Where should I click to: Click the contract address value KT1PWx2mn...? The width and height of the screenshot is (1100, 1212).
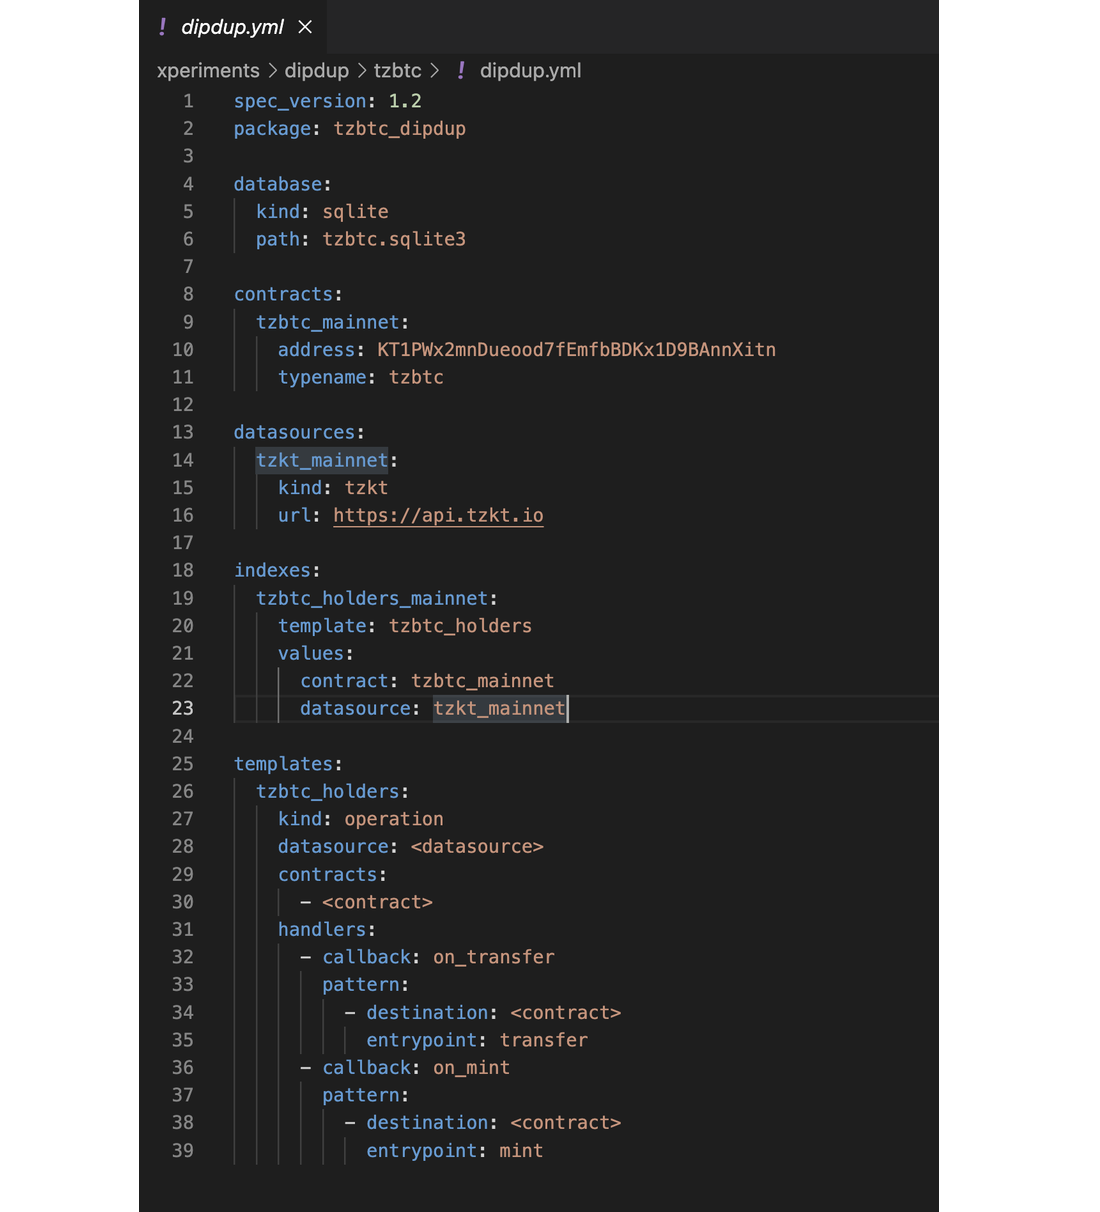576,349
